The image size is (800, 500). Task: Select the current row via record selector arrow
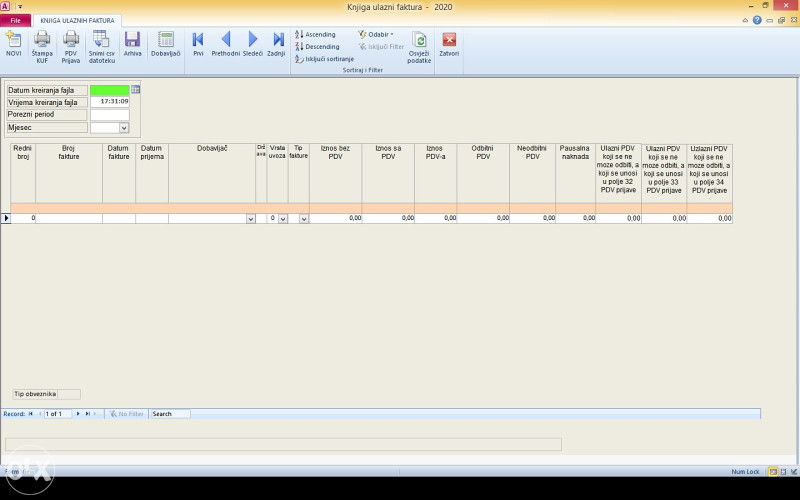pos(6,218)
